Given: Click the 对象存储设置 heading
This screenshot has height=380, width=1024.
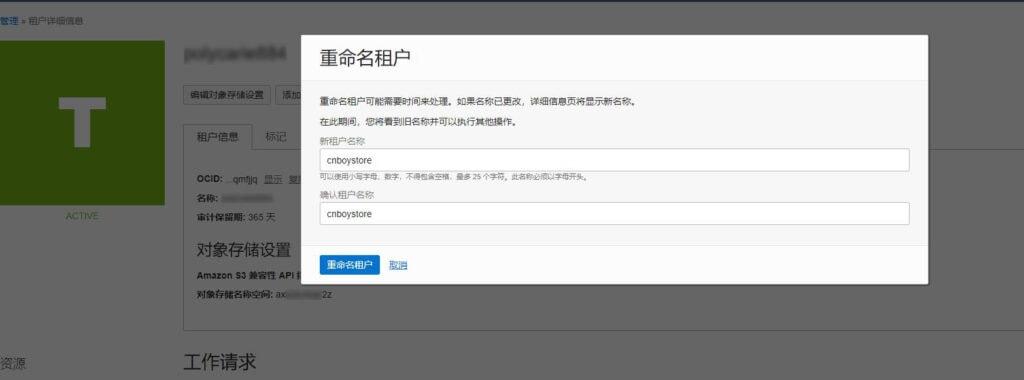Looking at the screenshot, I should click(243, 249).
